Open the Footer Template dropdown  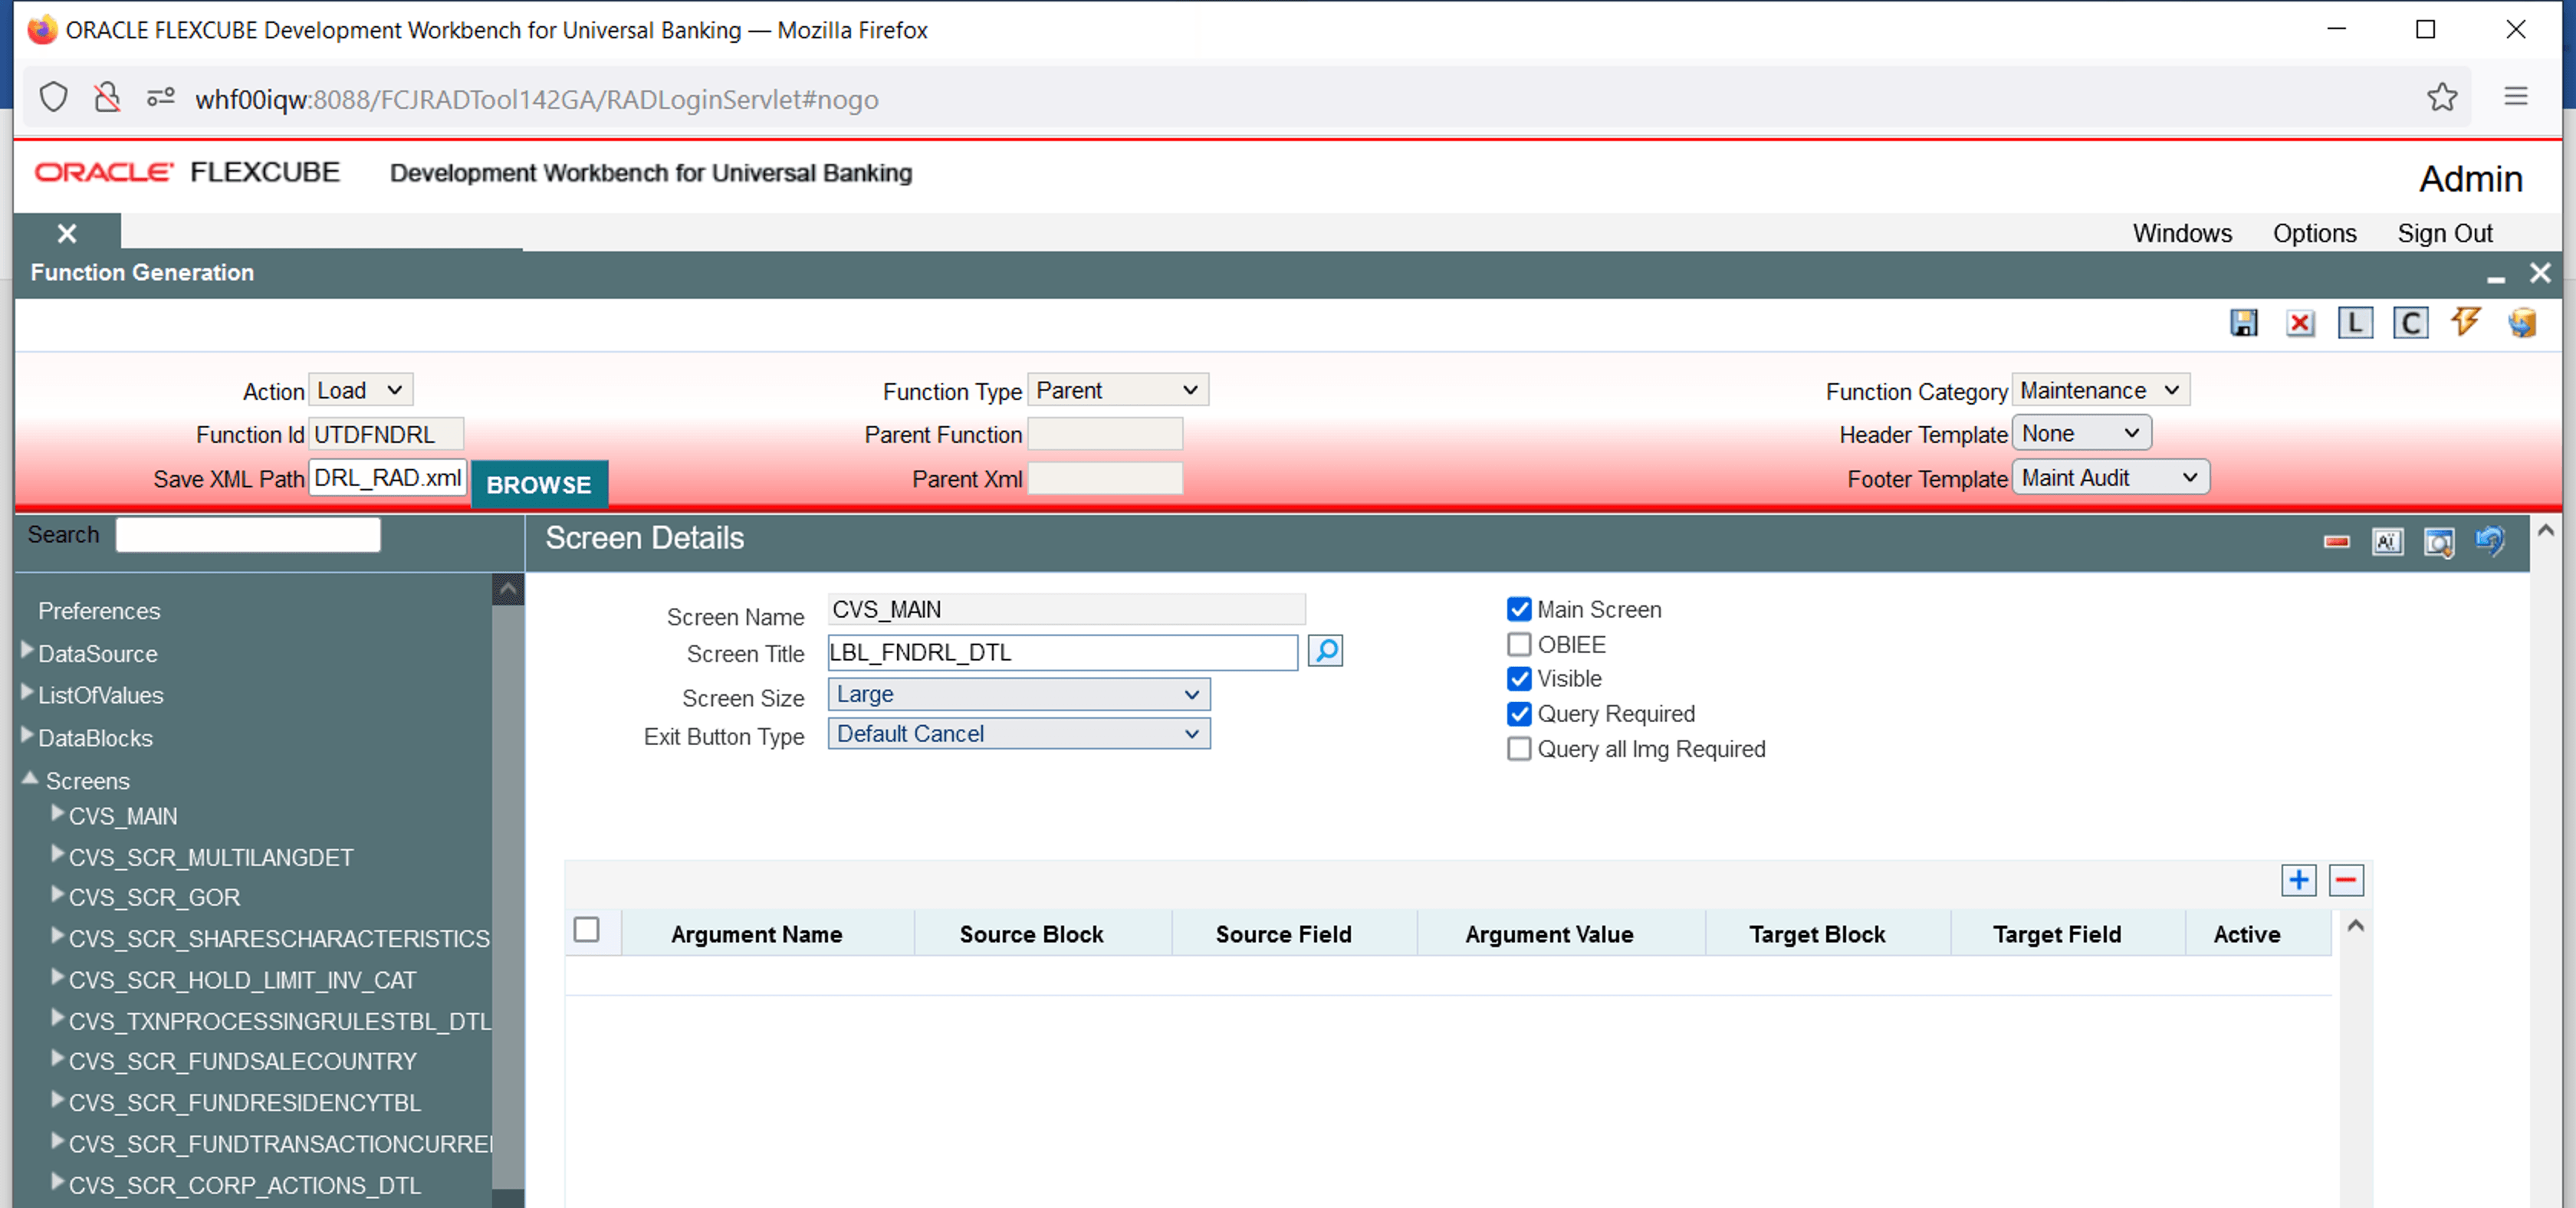pos(2109,478)
